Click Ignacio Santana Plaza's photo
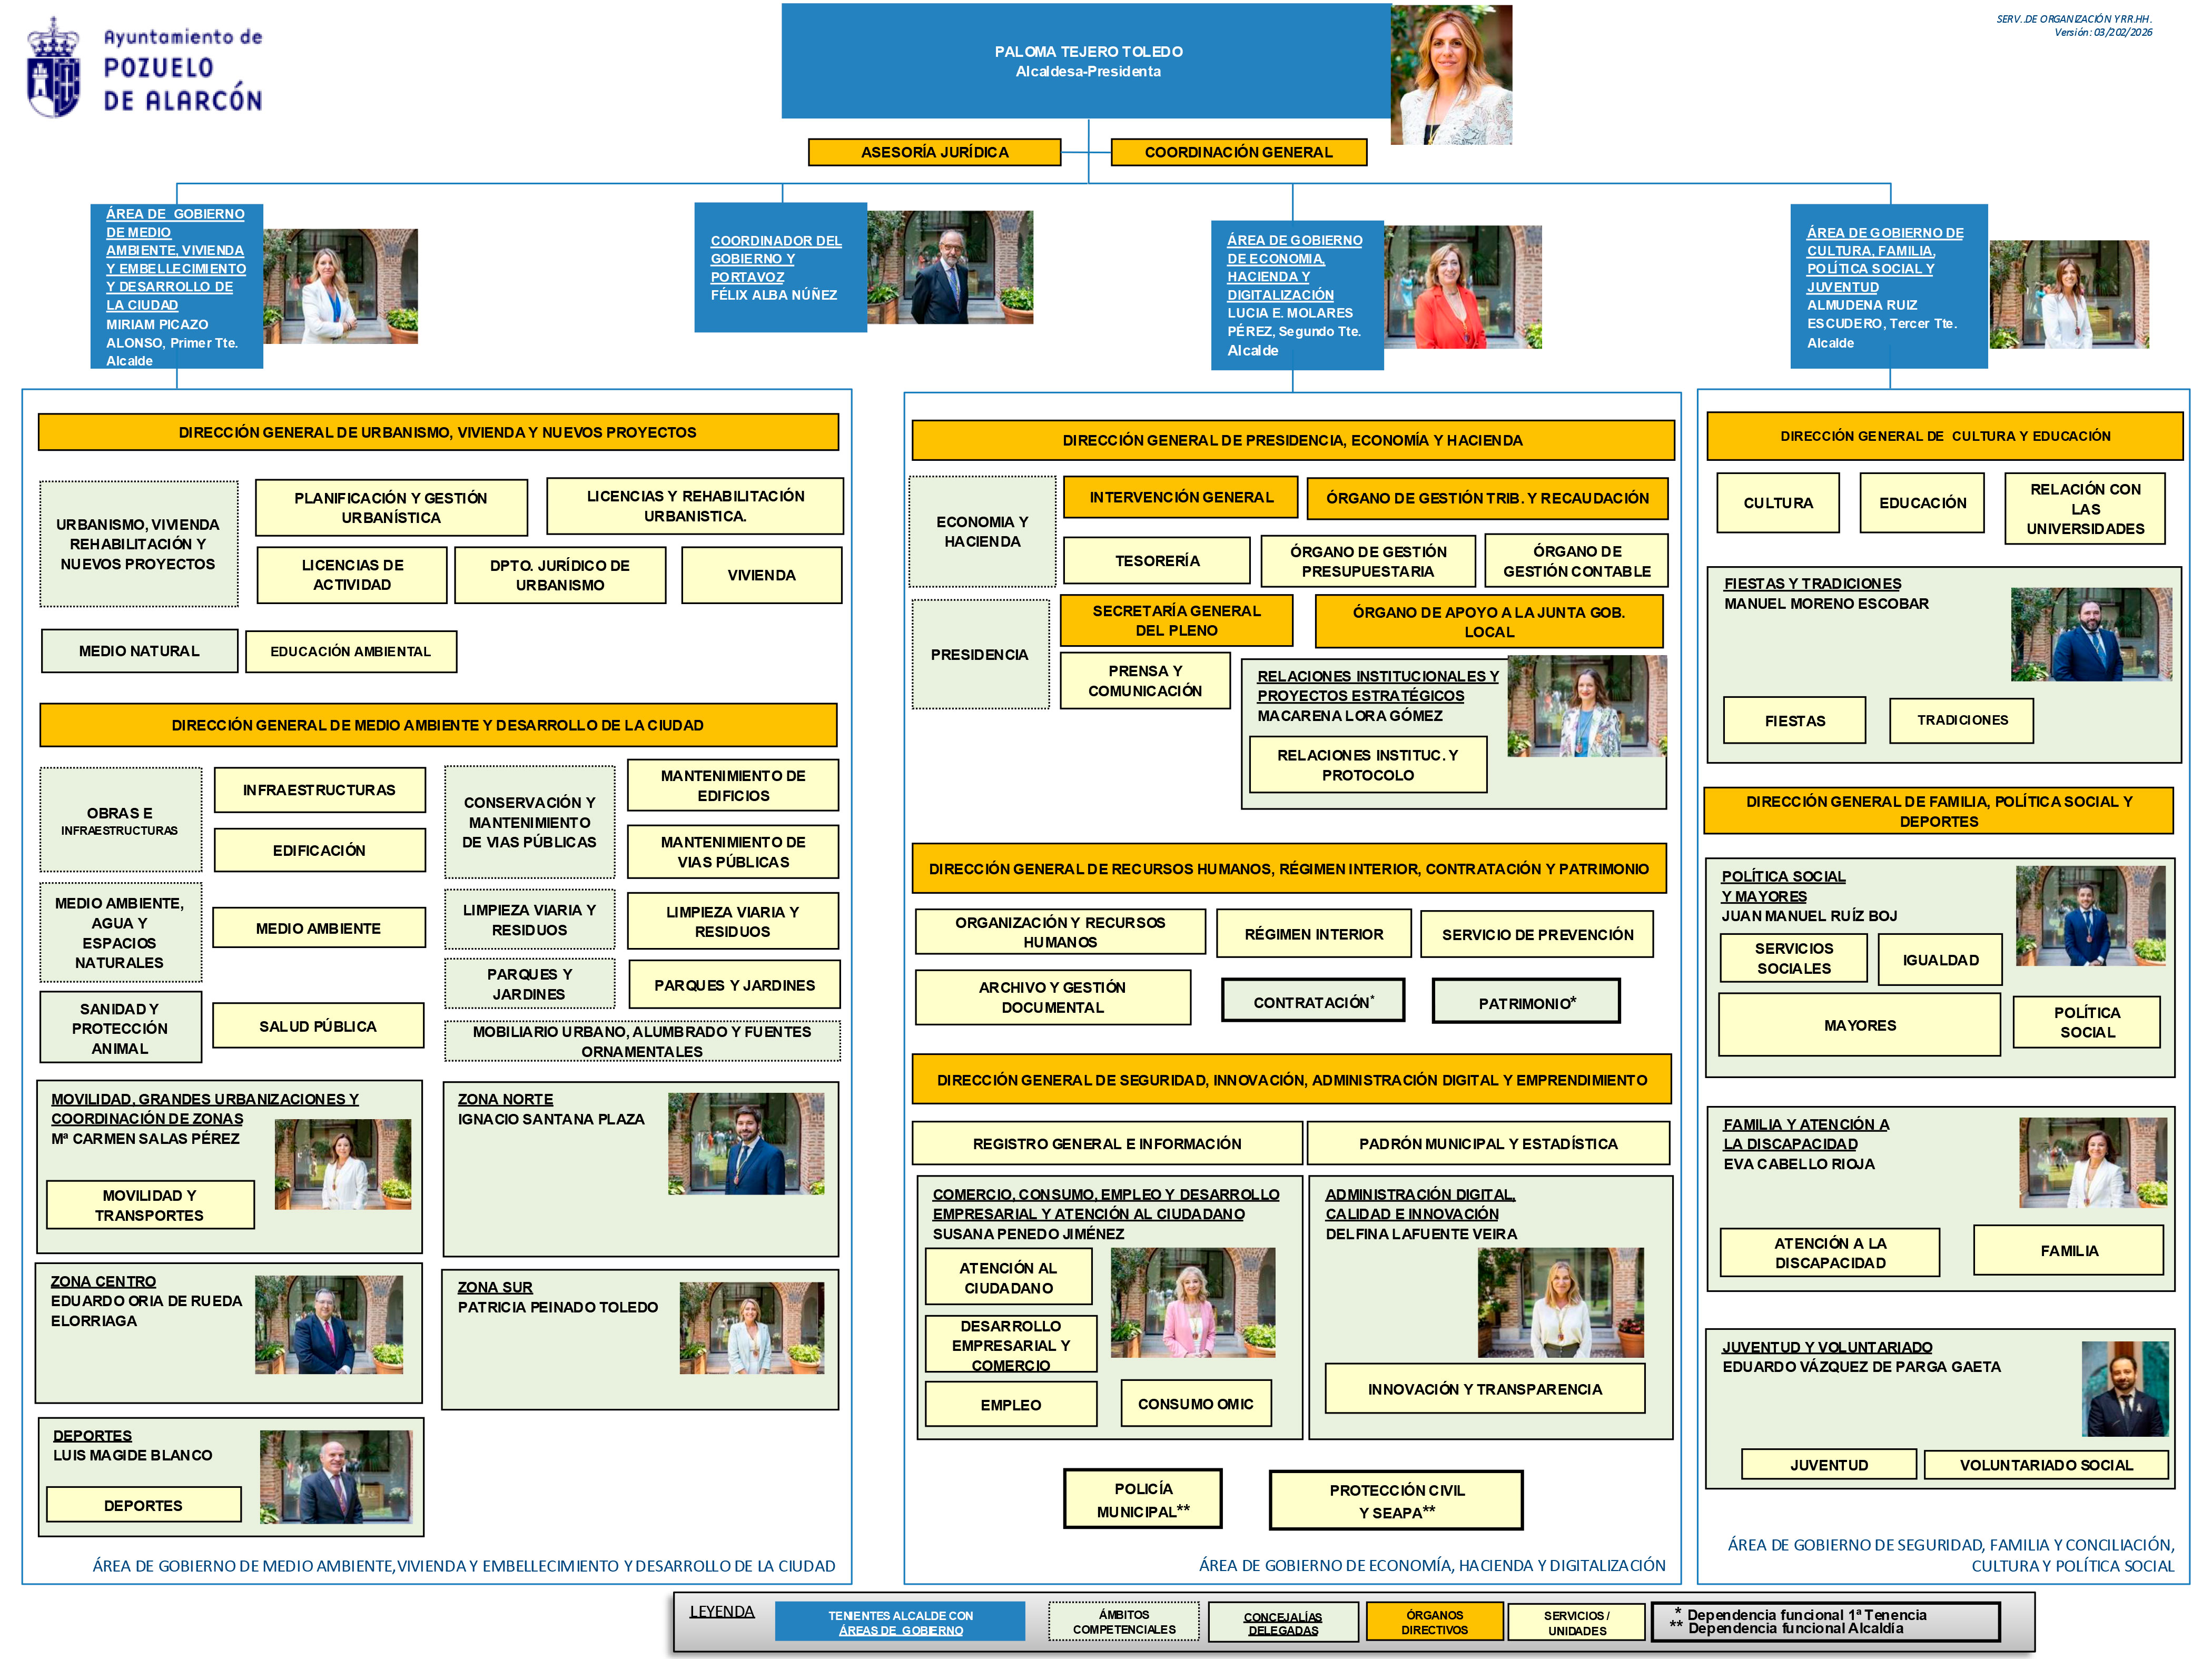The width and height of the screenshot is (2212, 1659). (746, 1143)
